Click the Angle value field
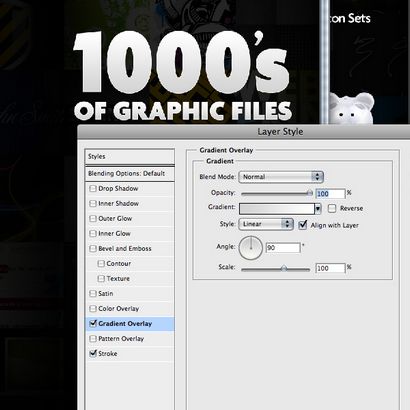410x410 pixels. [x=283, y=248]
